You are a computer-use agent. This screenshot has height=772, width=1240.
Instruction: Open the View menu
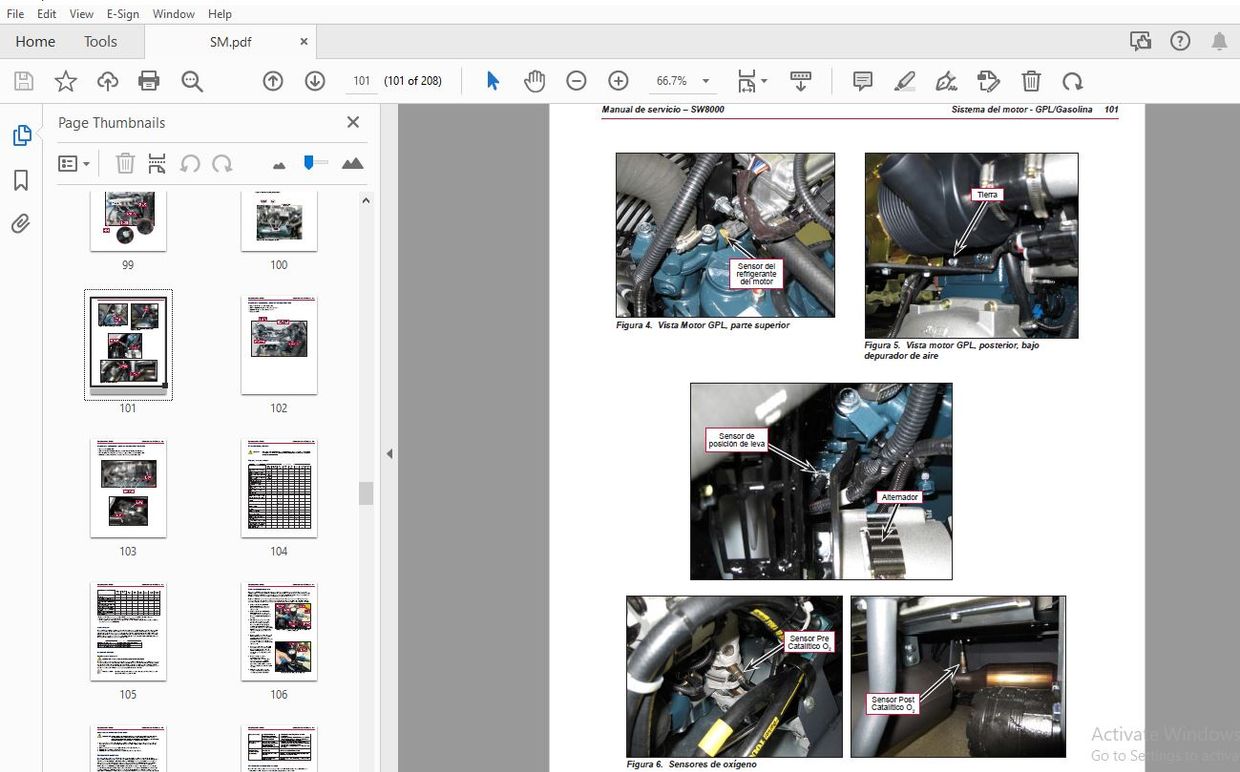pyautogui.click(x=81, y=13)
